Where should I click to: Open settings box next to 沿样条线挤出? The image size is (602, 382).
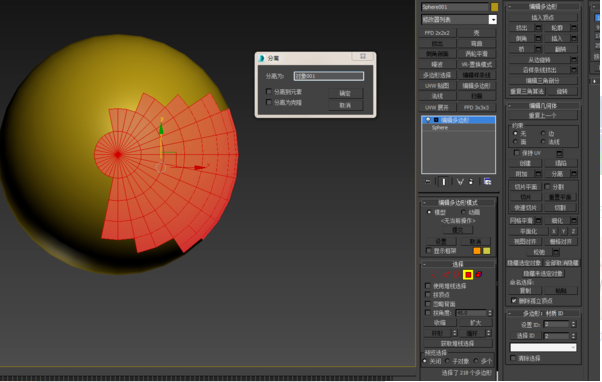pyautogui.click(x=574, y=70)
